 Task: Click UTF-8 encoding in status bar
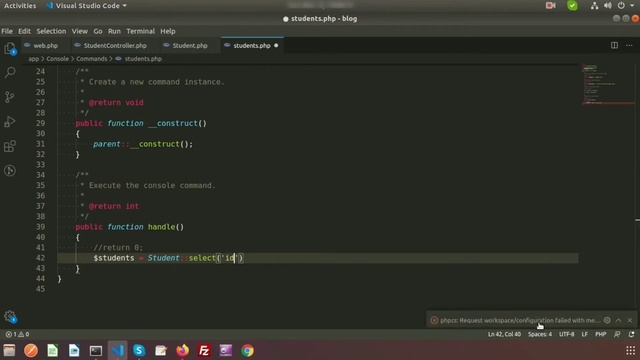[567, 334]
